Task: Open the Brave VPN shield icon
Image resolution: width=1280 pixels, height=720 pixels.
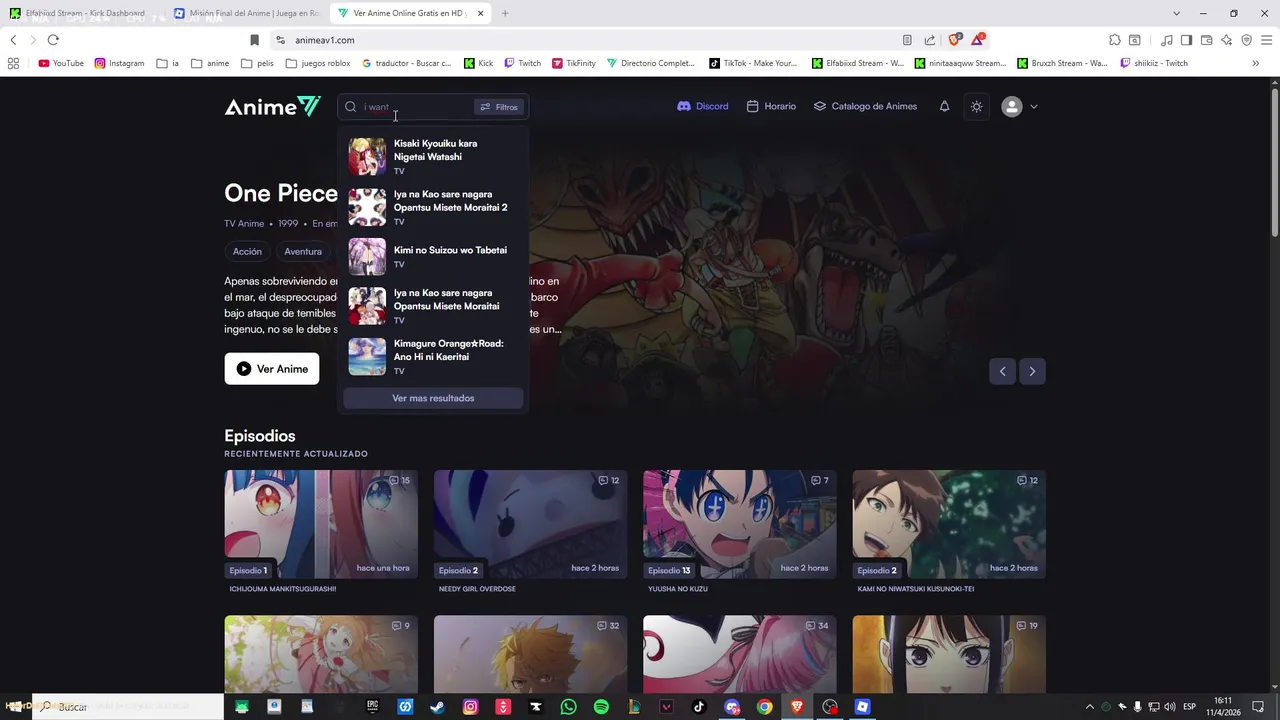Action: pyautogui.click(x=1246, y=40)
